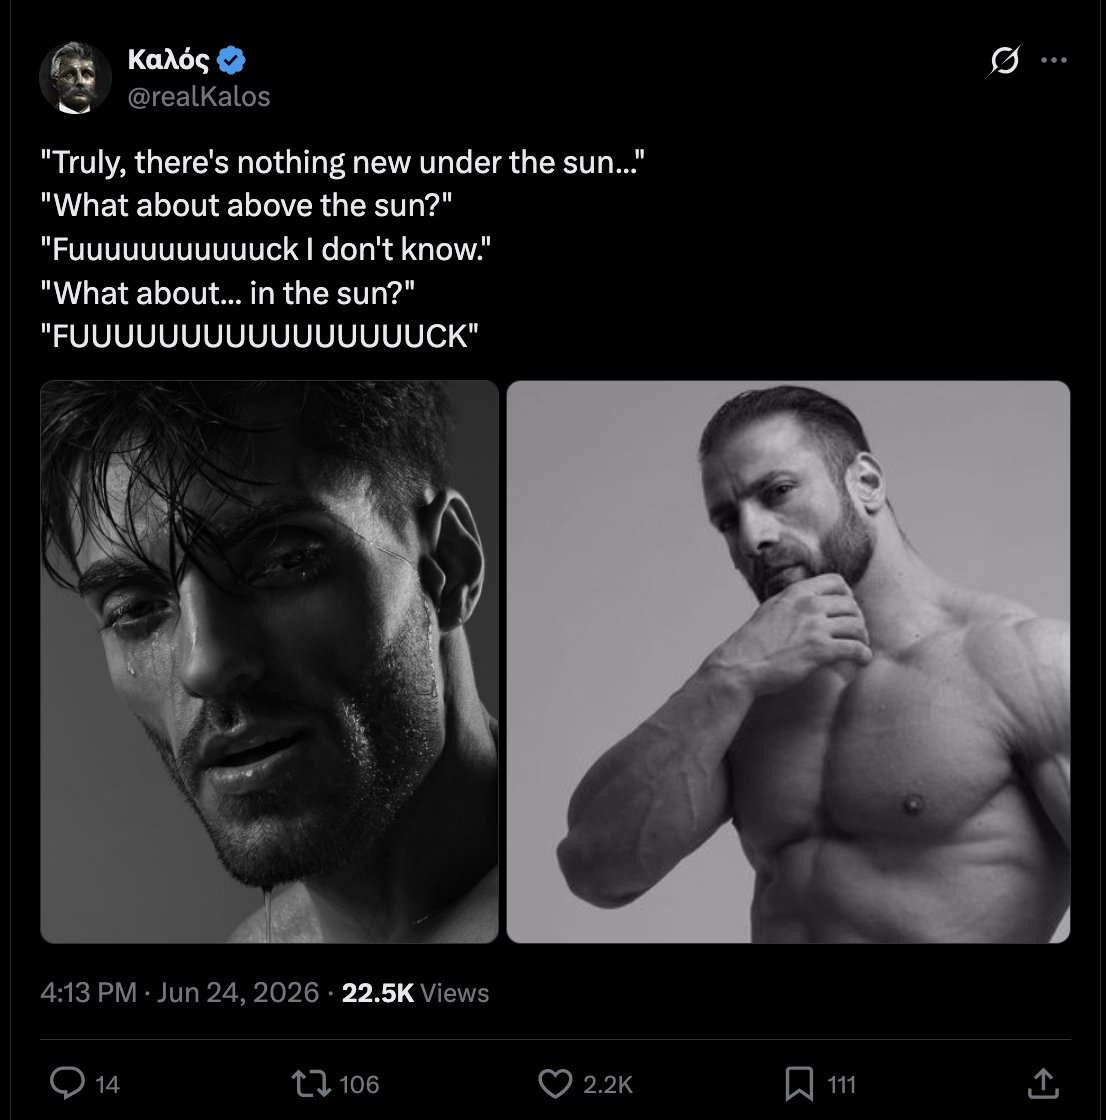Click the tweet text about the sun
The width and height of the screenshot is (1106, 1120).
coord(342,249)
